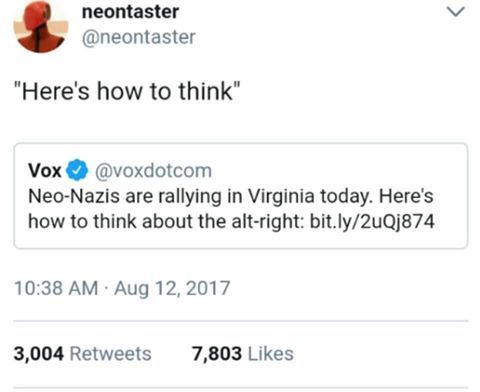The width and height of the screenshot is (480, 392).
Task: Click the Aug 12, 2017 date
Action: 172,288
